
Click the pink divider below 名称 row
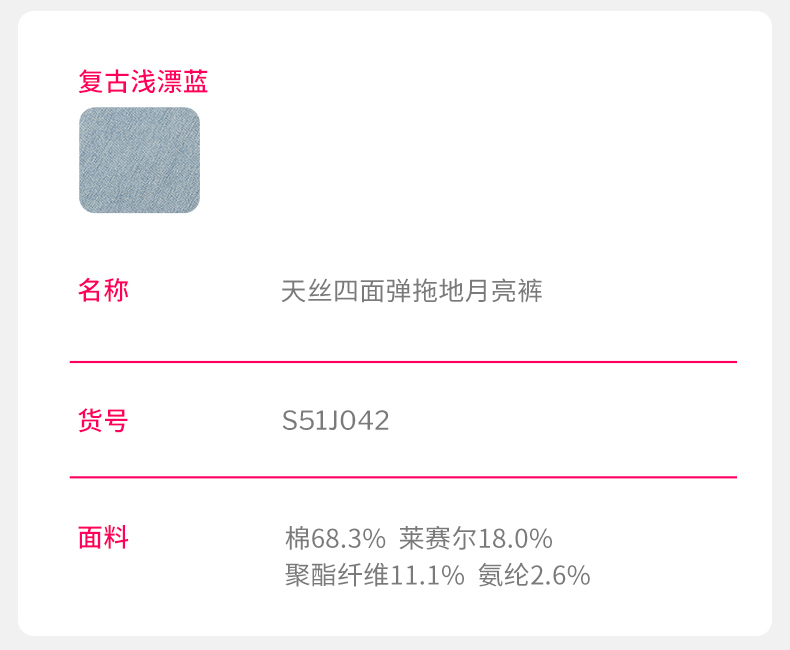[403, 362]
